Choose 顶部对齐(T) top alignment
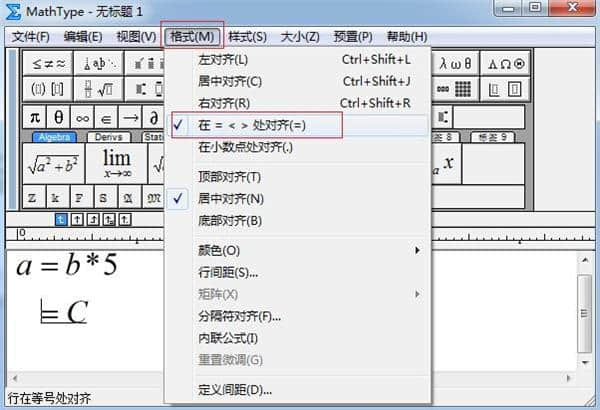 tap(297, 177)
